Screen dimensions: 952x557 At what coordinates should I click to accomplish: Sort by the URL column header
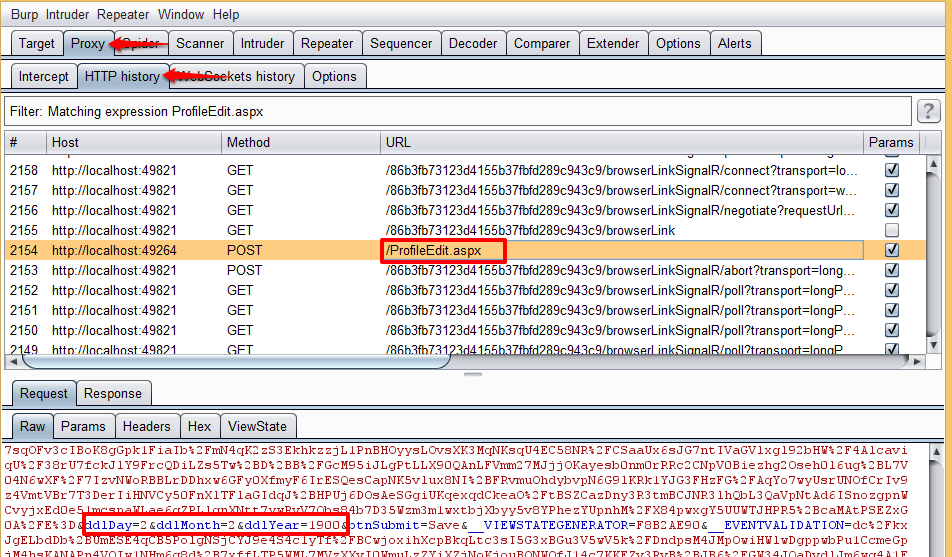(x=622, y=143)
